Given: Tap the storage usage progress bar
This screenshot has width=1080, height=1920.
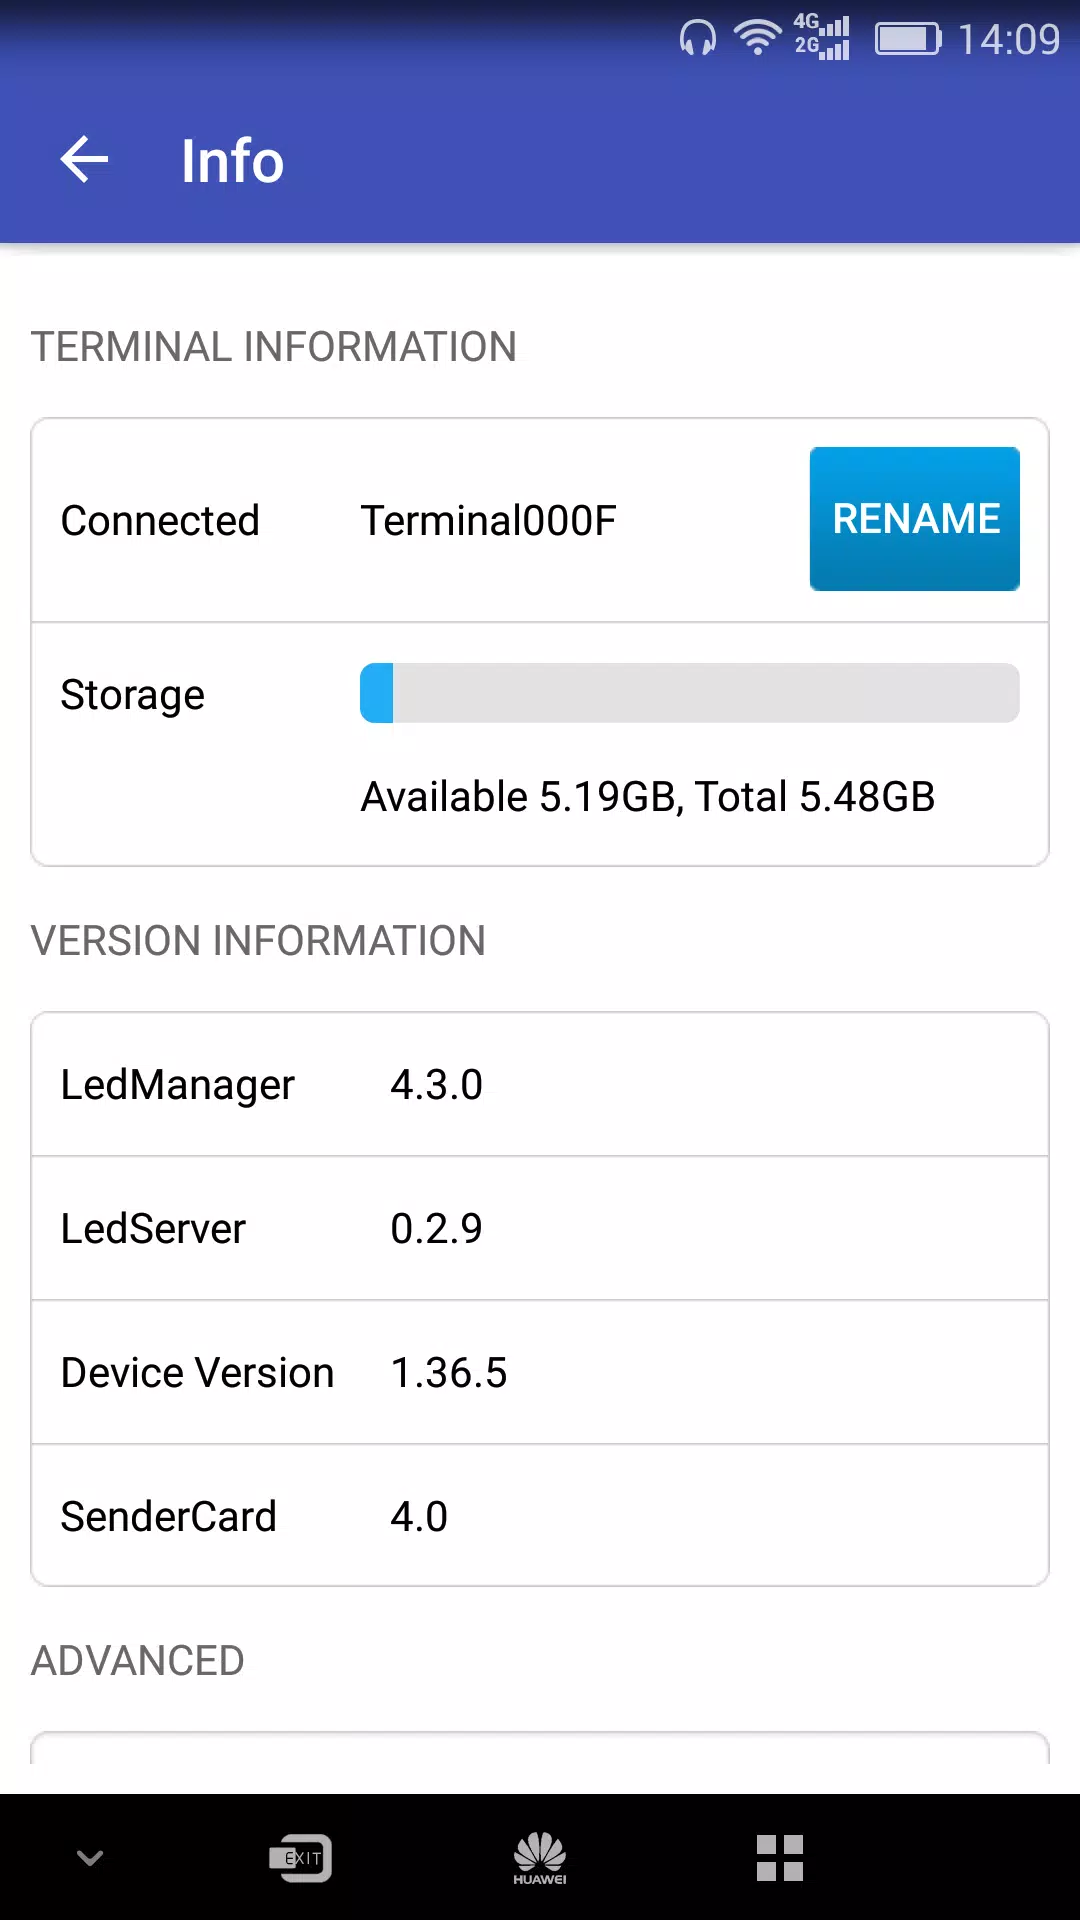Looking at the screenshot, I should (x=690, y=693).
